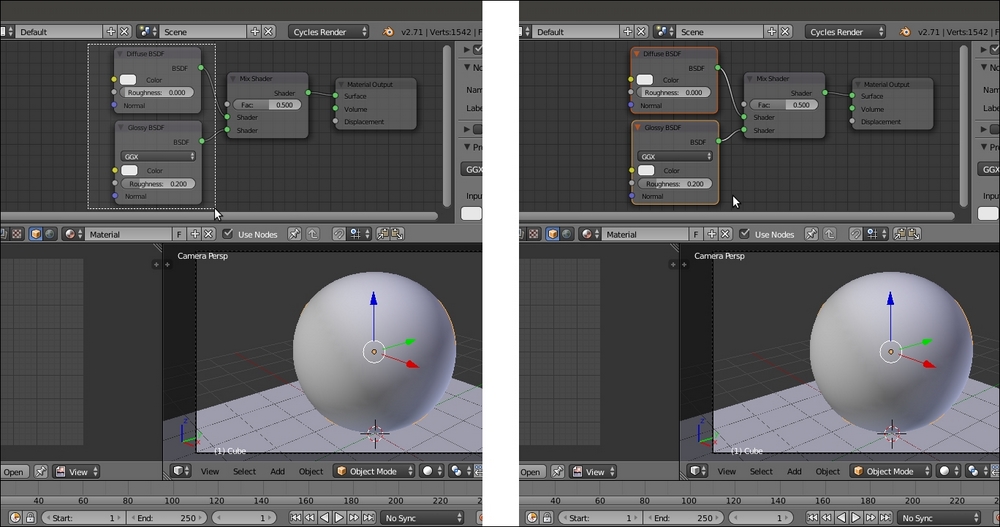
Task: Click the Open button in left screenshot
Action: pyautogui.click(x=14, y=472)
